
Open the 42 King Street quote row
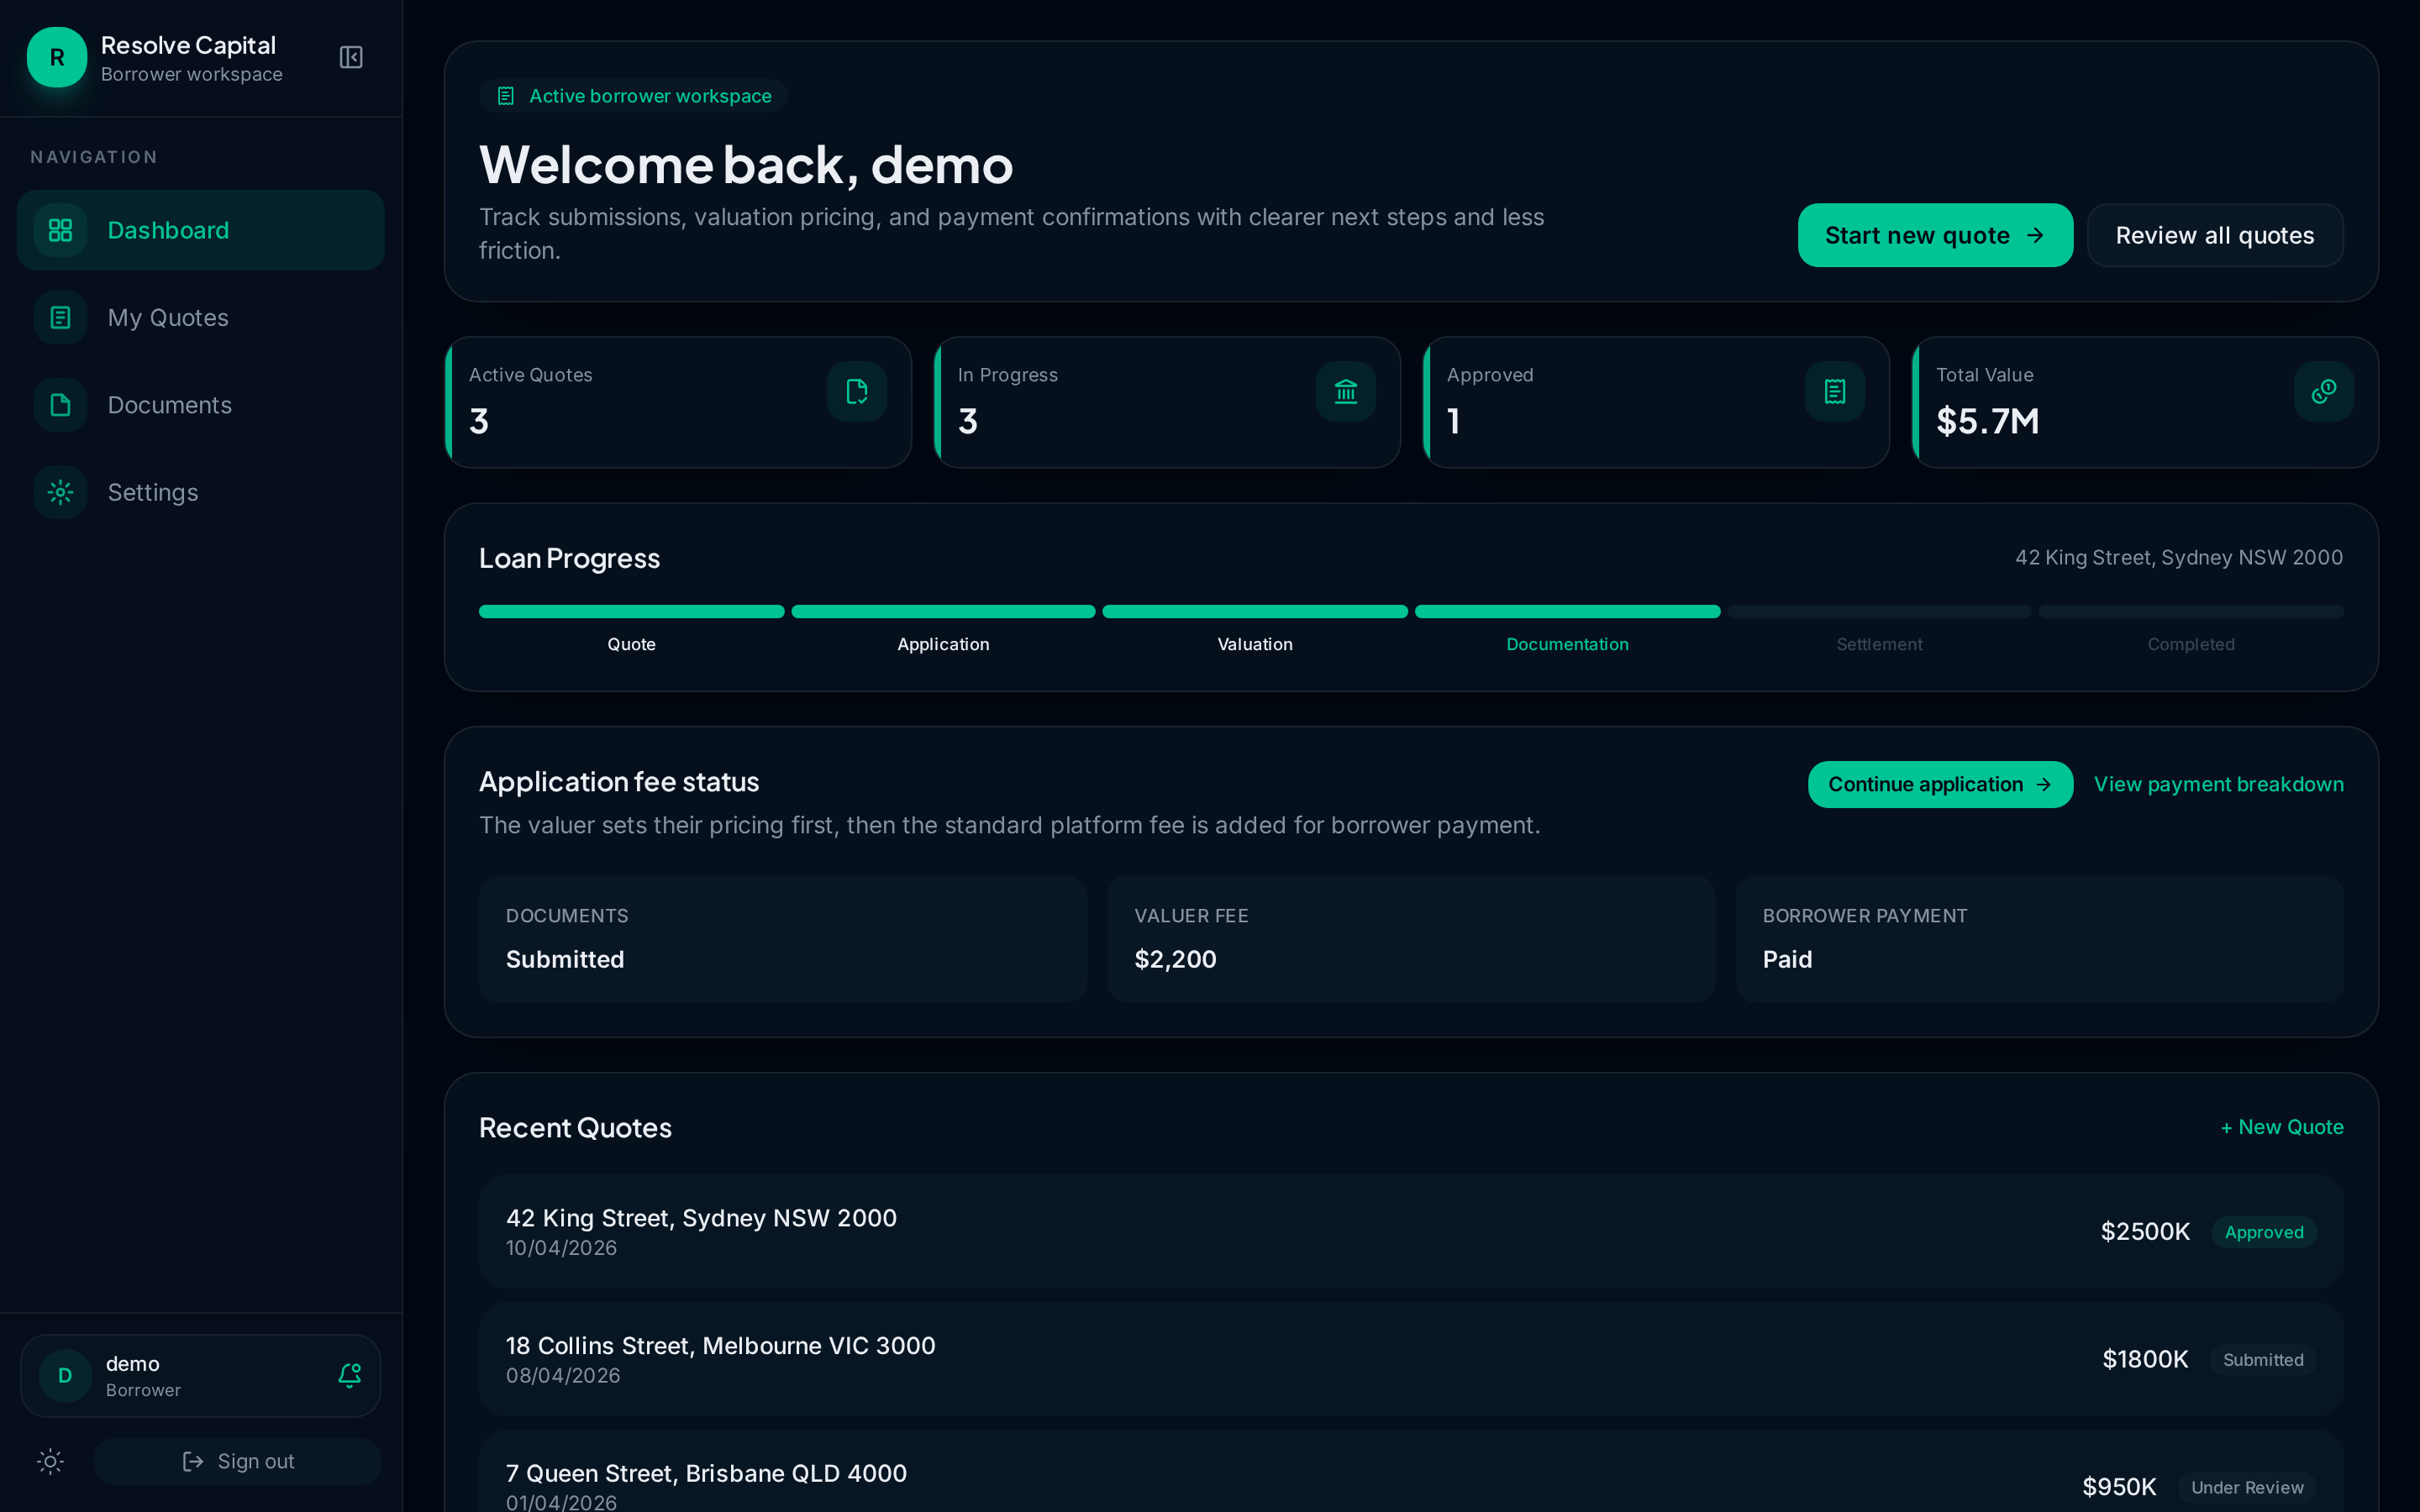(1411, 1231)
